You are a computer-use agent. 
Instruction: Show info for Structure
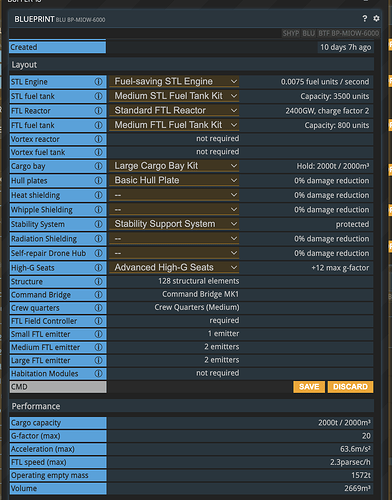coord(98,282)
